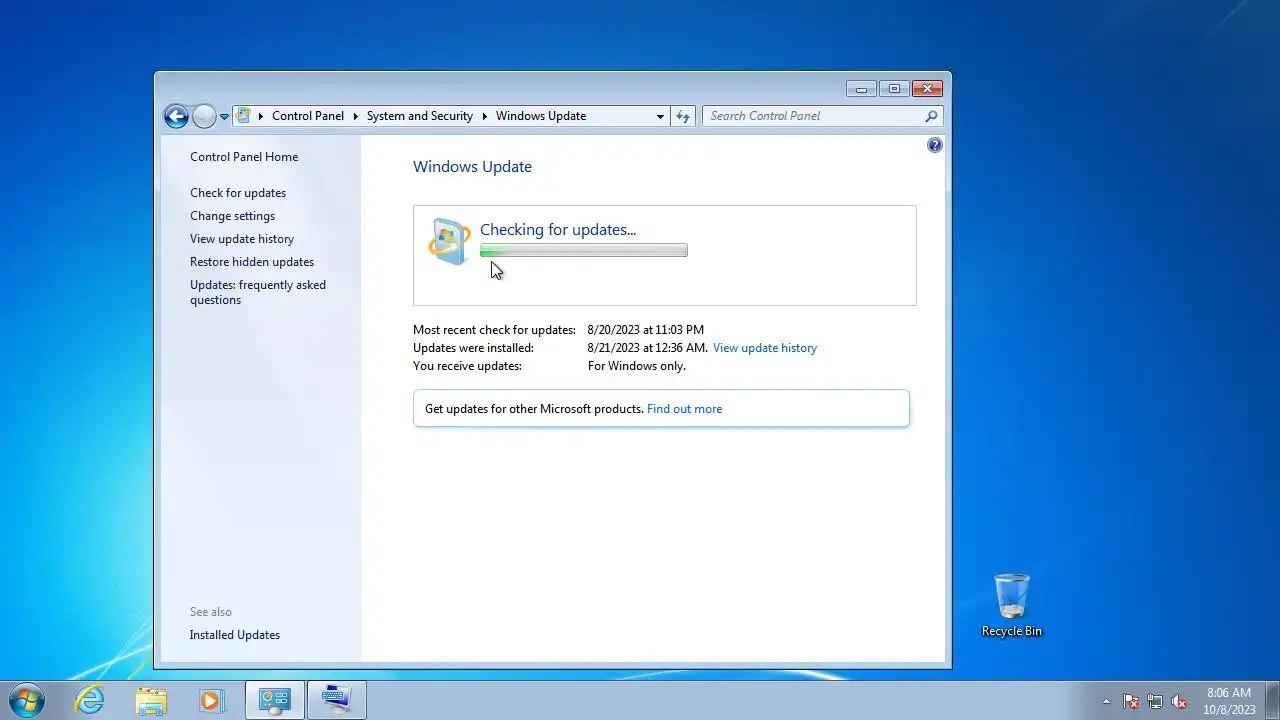Click Check for updates in sidebar
Viewport: 1280px width, 720px height.
coord(238,193)
